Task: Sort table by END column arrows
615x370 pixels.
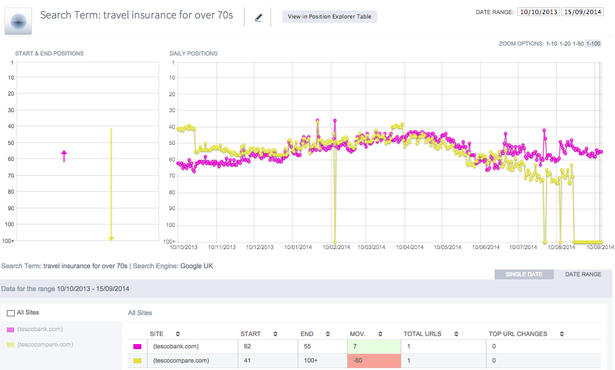Action: [x=328, y=334]
